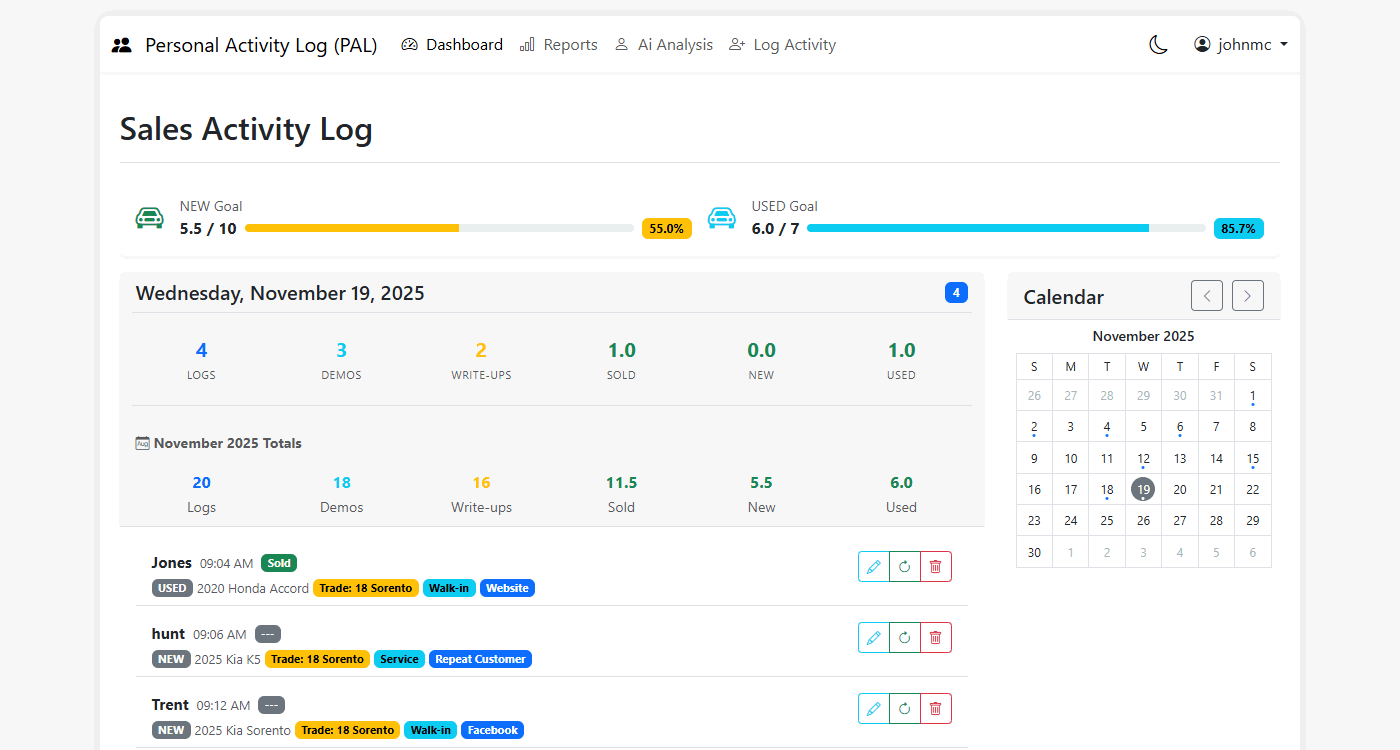This screenshot has width=1400, height=750.
Task: Click the people icon next to Personal Activity Log
Action: (x=121, y=44)
